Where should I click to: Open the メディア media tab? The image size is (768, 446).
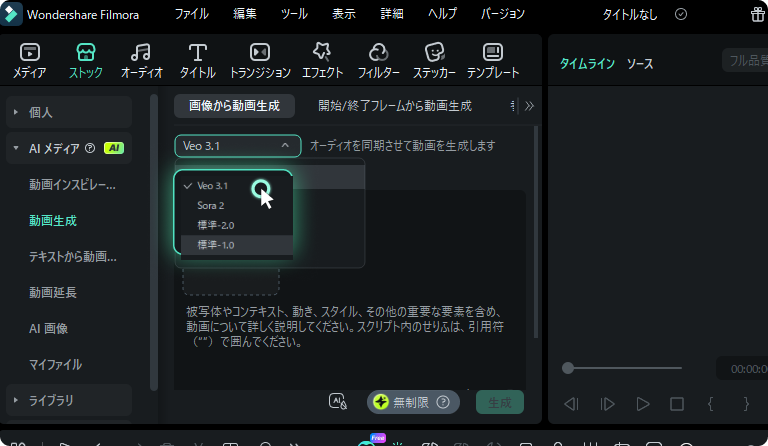click(x=29, y=61)
